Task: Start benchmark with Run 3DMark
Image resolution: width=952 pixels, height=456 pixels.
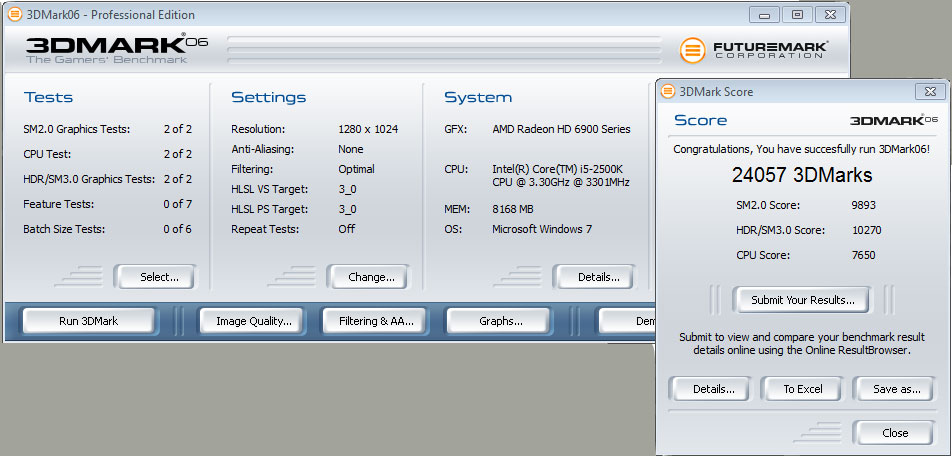Action: pos(89,321)
